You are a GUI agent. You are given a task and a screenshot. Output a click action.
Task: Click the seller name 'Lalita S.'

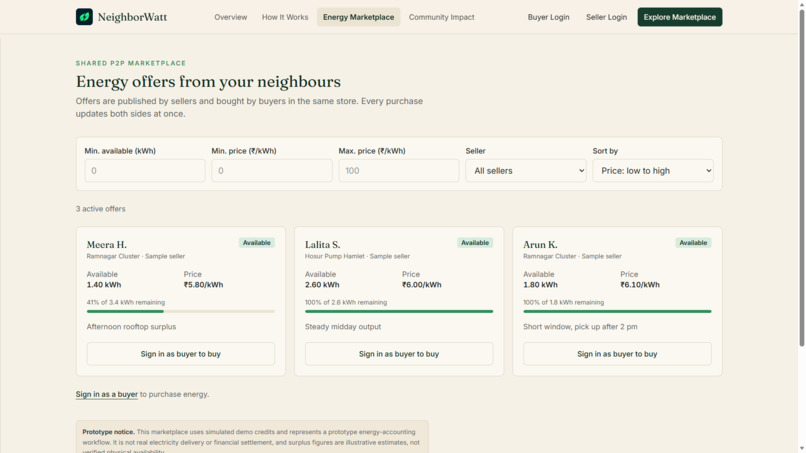(322, 245)
